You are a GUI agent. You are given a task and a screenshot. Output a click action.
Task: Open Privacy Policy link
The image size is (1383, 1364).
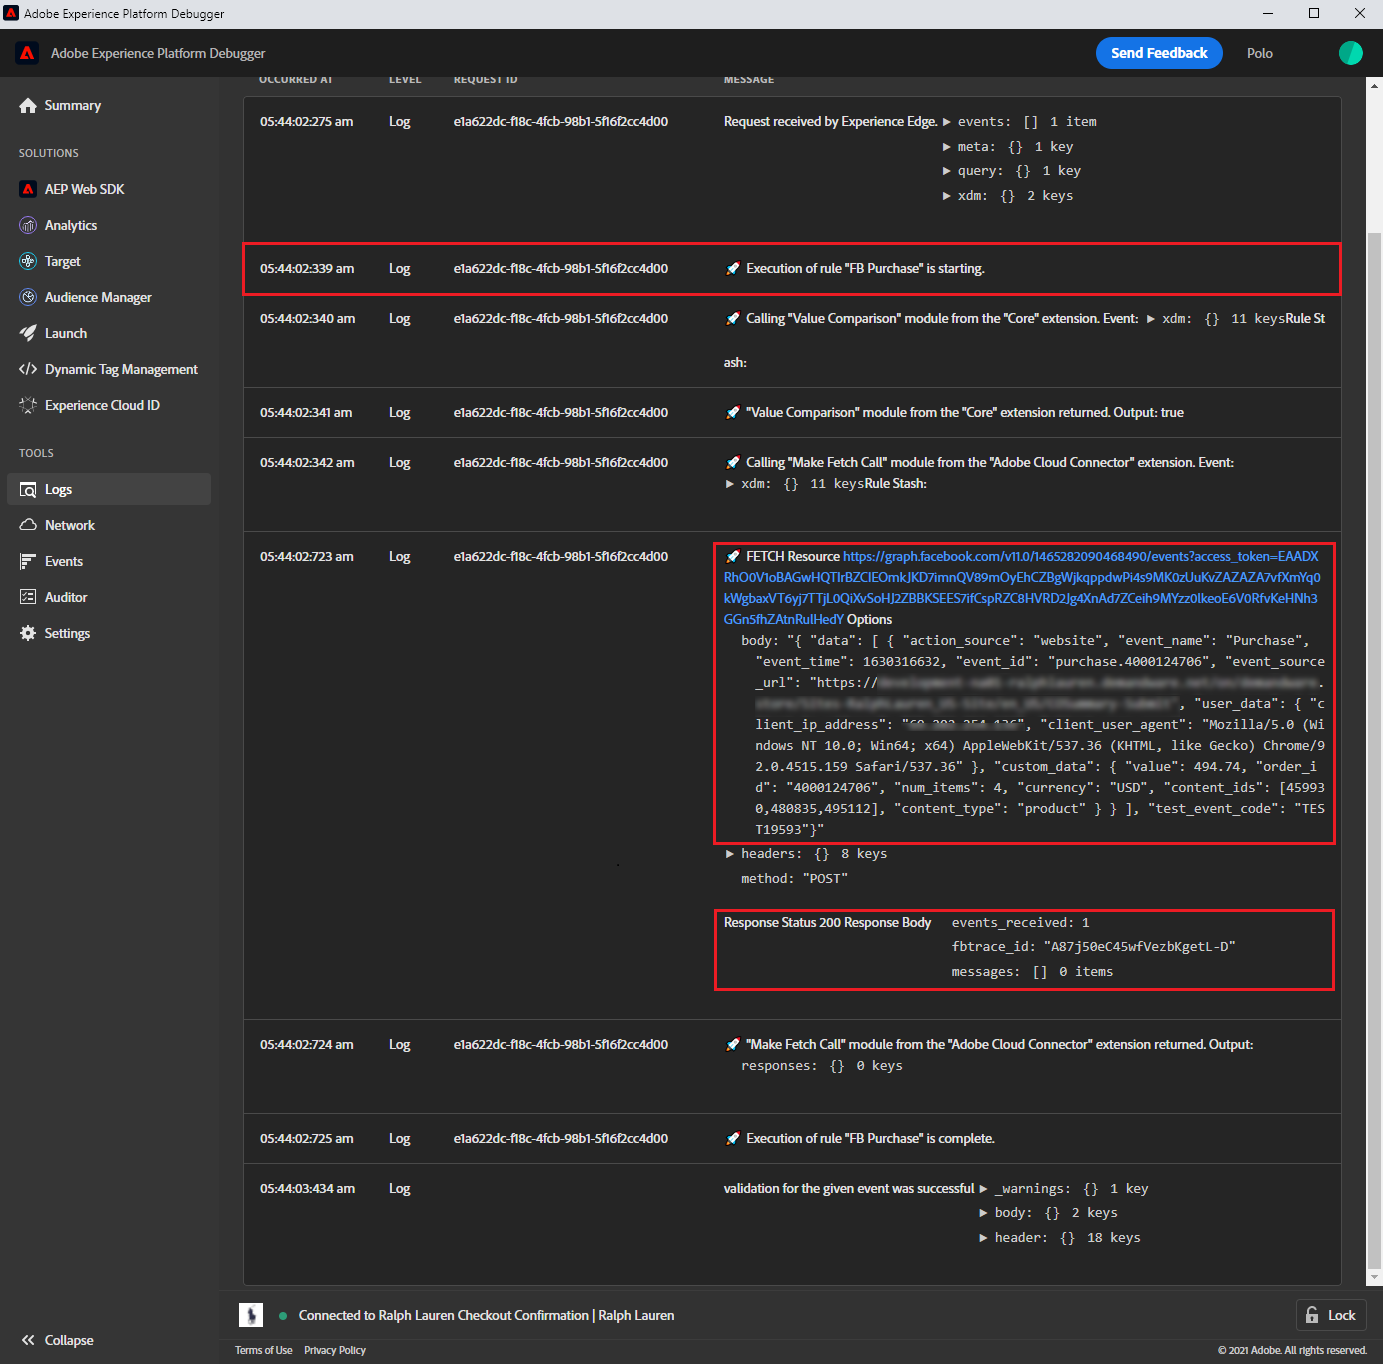[x=335, y=1350]
